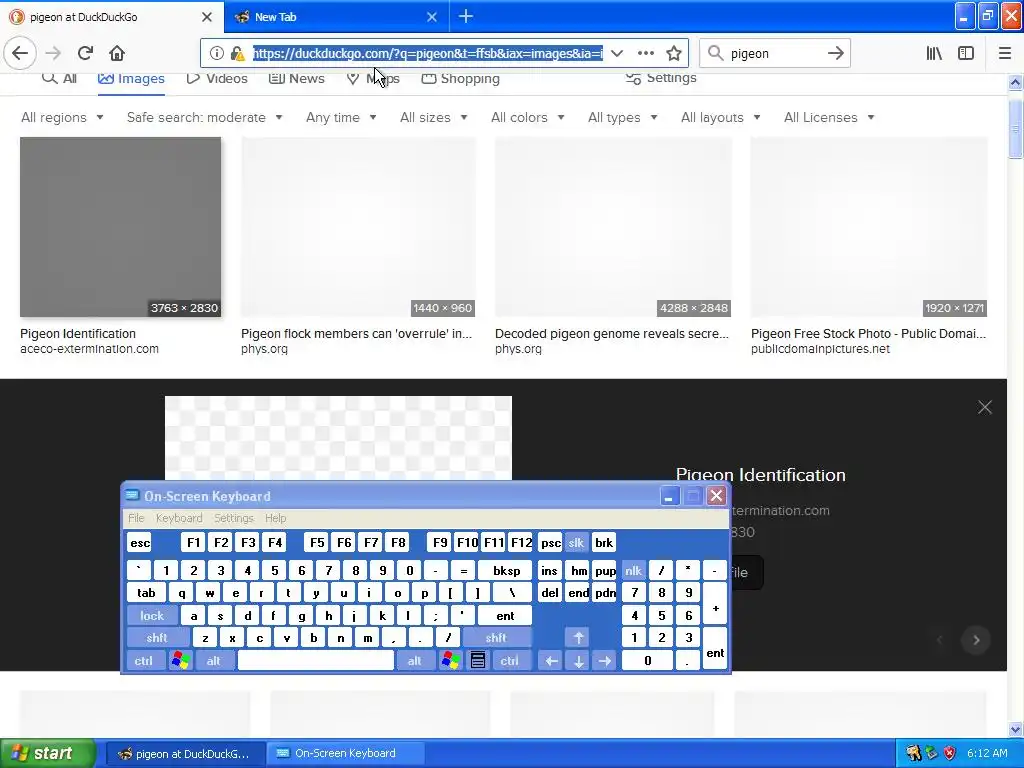
Task: Expand the All Licenses filter
Action: pyautogui.click(x=829, y=118)
